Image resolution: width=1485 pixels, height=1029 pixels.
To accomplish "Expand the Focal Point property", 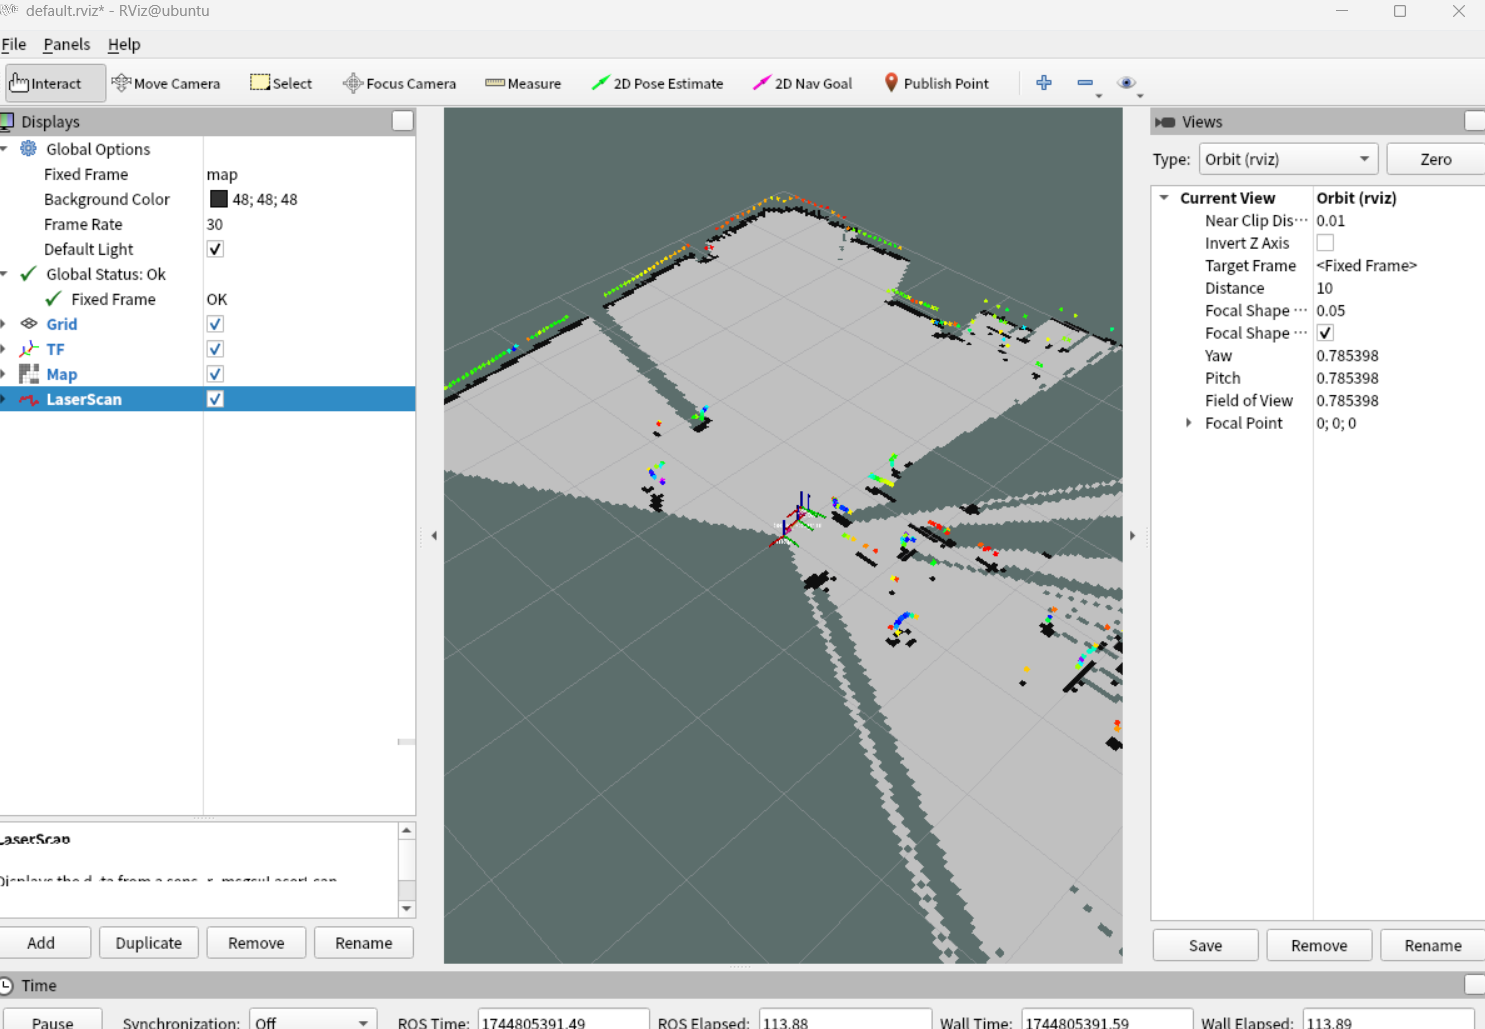I will pyautogui.click(x=1189, y=423).
